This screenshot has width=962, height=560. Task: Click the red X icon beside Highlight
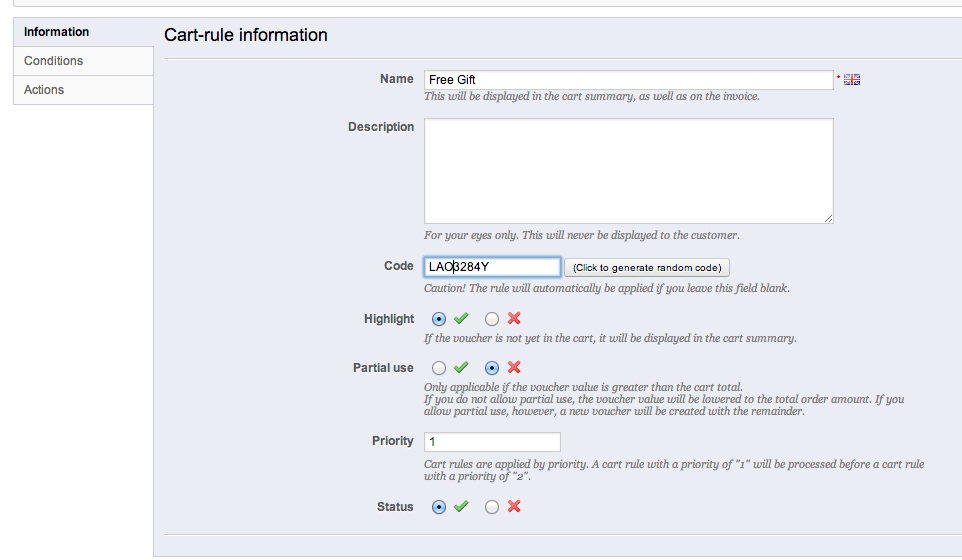pos(514,319)
